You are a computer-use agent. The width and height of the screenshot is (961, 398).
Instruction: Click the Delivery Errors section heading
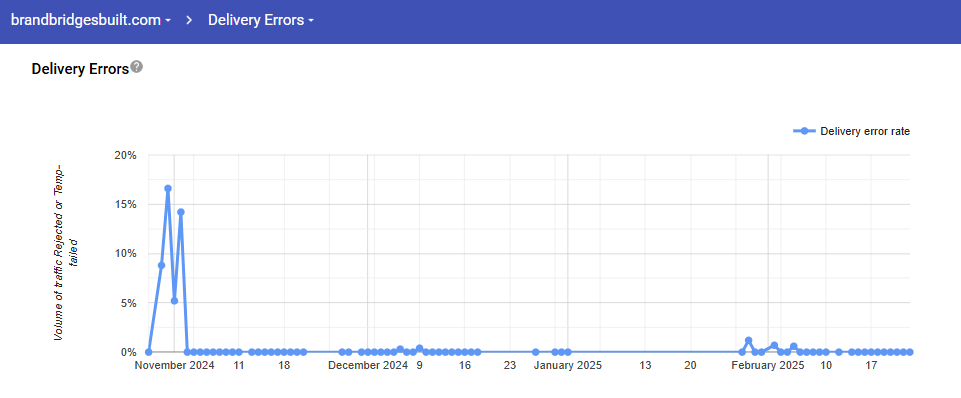click(80, 69)
